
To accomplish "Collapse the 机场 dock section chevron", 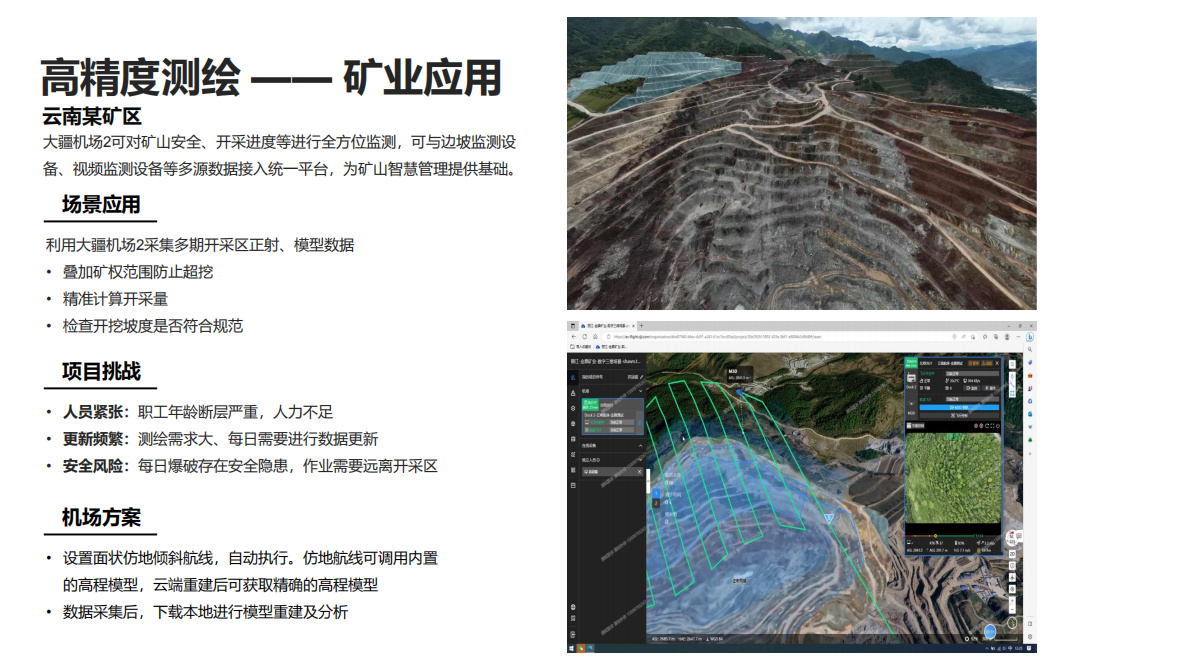I will click(639, 391).
